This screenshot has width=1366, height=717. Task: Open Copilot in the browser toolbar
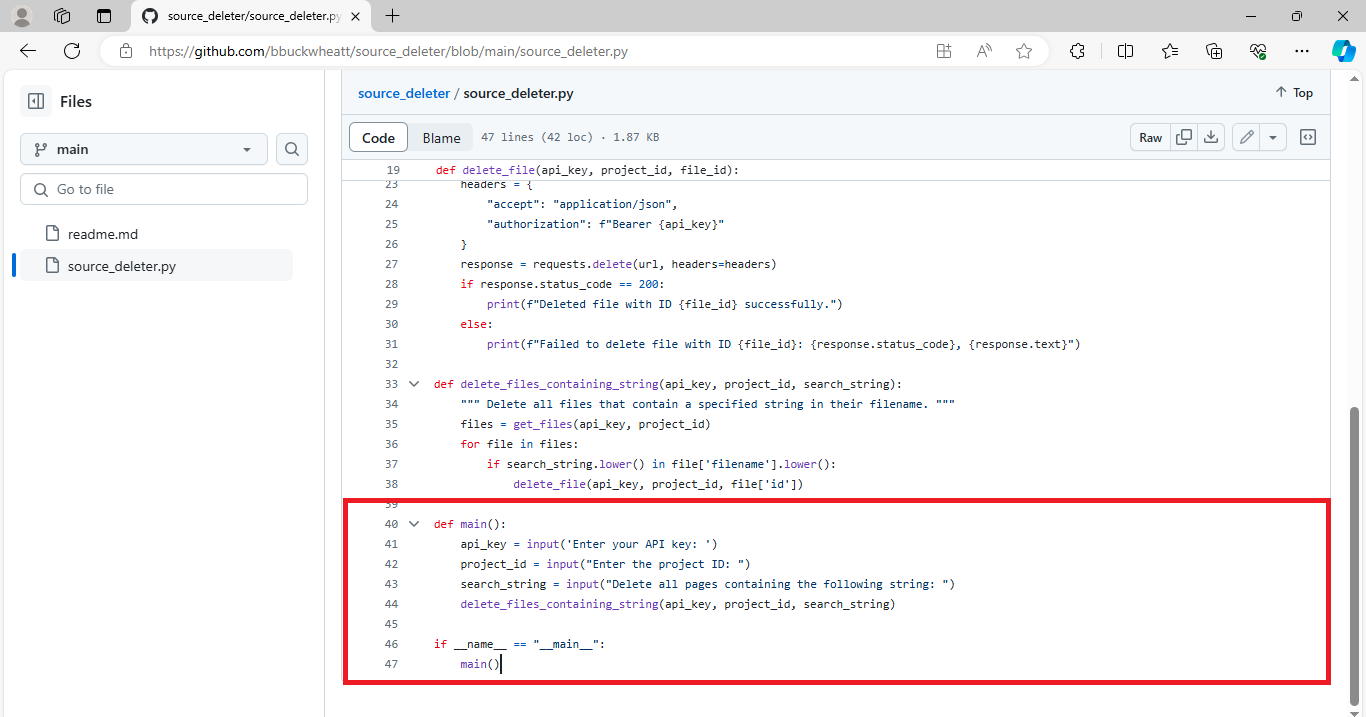[1343, 50]
